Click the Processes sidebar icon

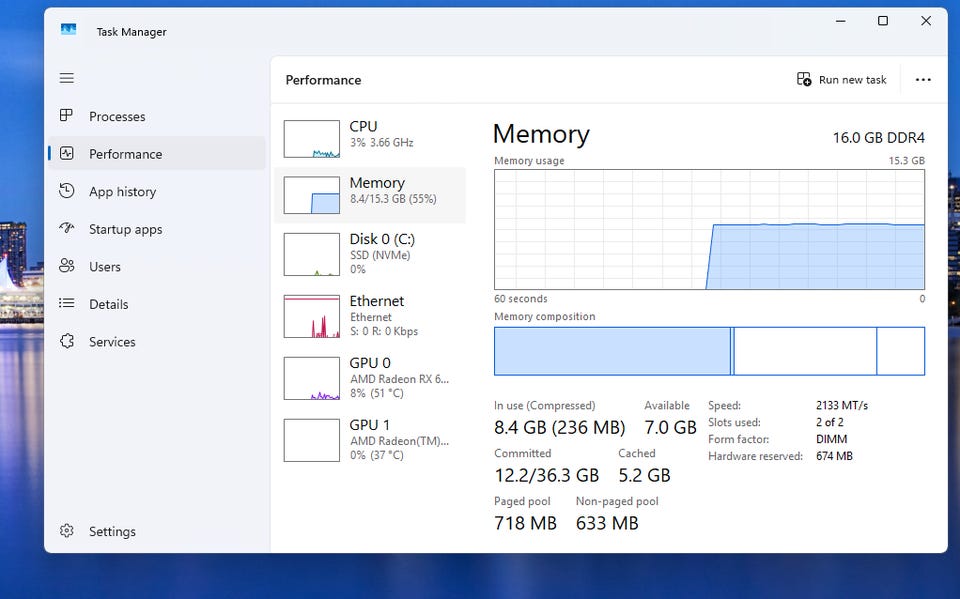[x=66, y=116]
